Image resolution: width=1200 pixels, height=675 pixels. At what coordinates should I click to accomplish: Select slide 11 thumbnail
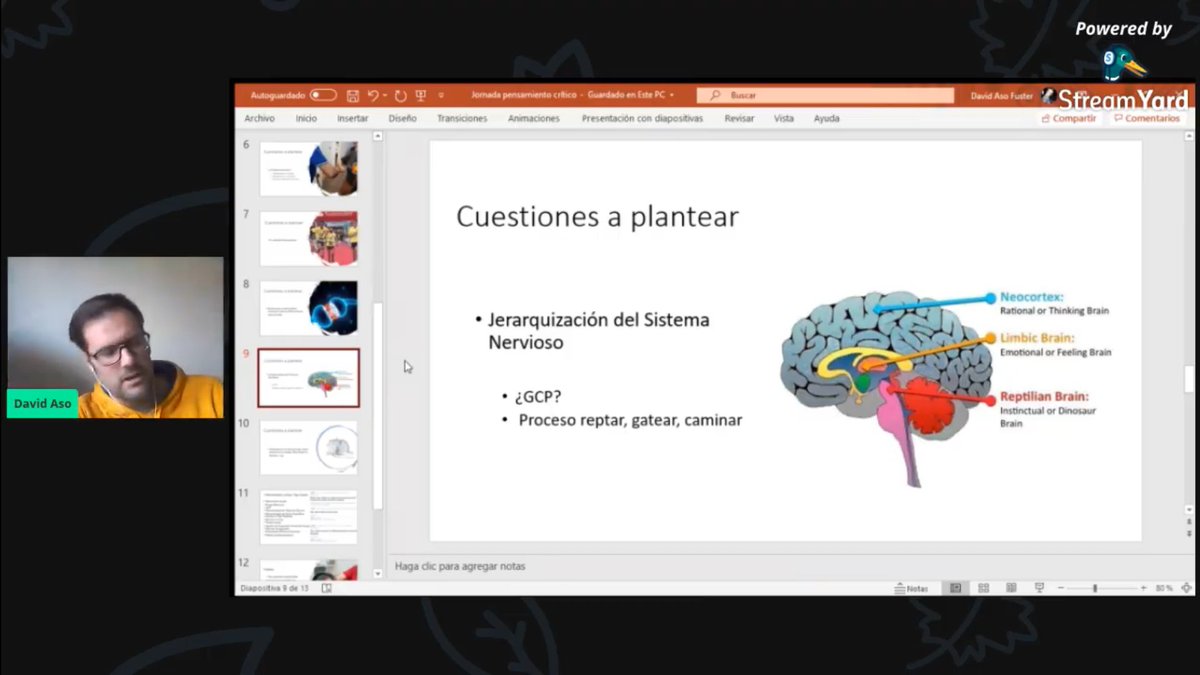[x=308, y=517]
